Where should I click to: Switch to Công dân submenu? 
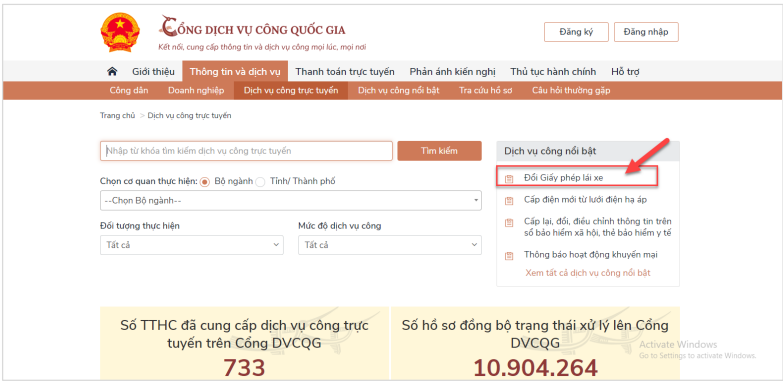[x=129, y=91]
